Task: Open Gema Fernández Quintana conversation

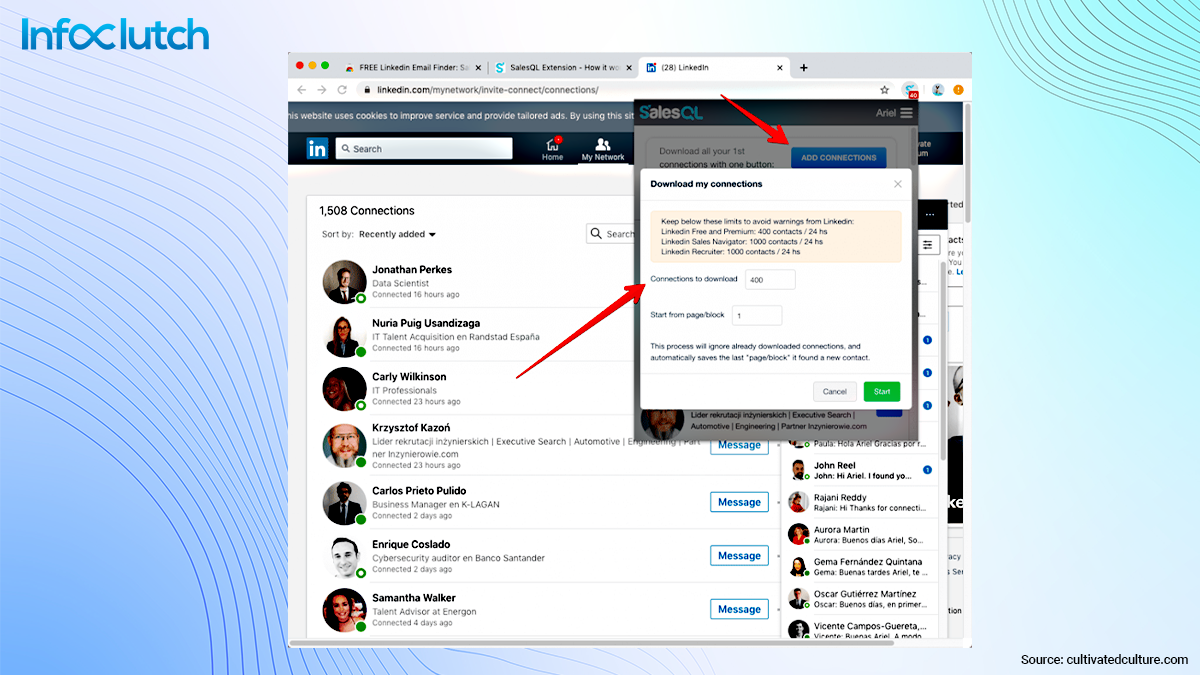Action: pos(860,567)
